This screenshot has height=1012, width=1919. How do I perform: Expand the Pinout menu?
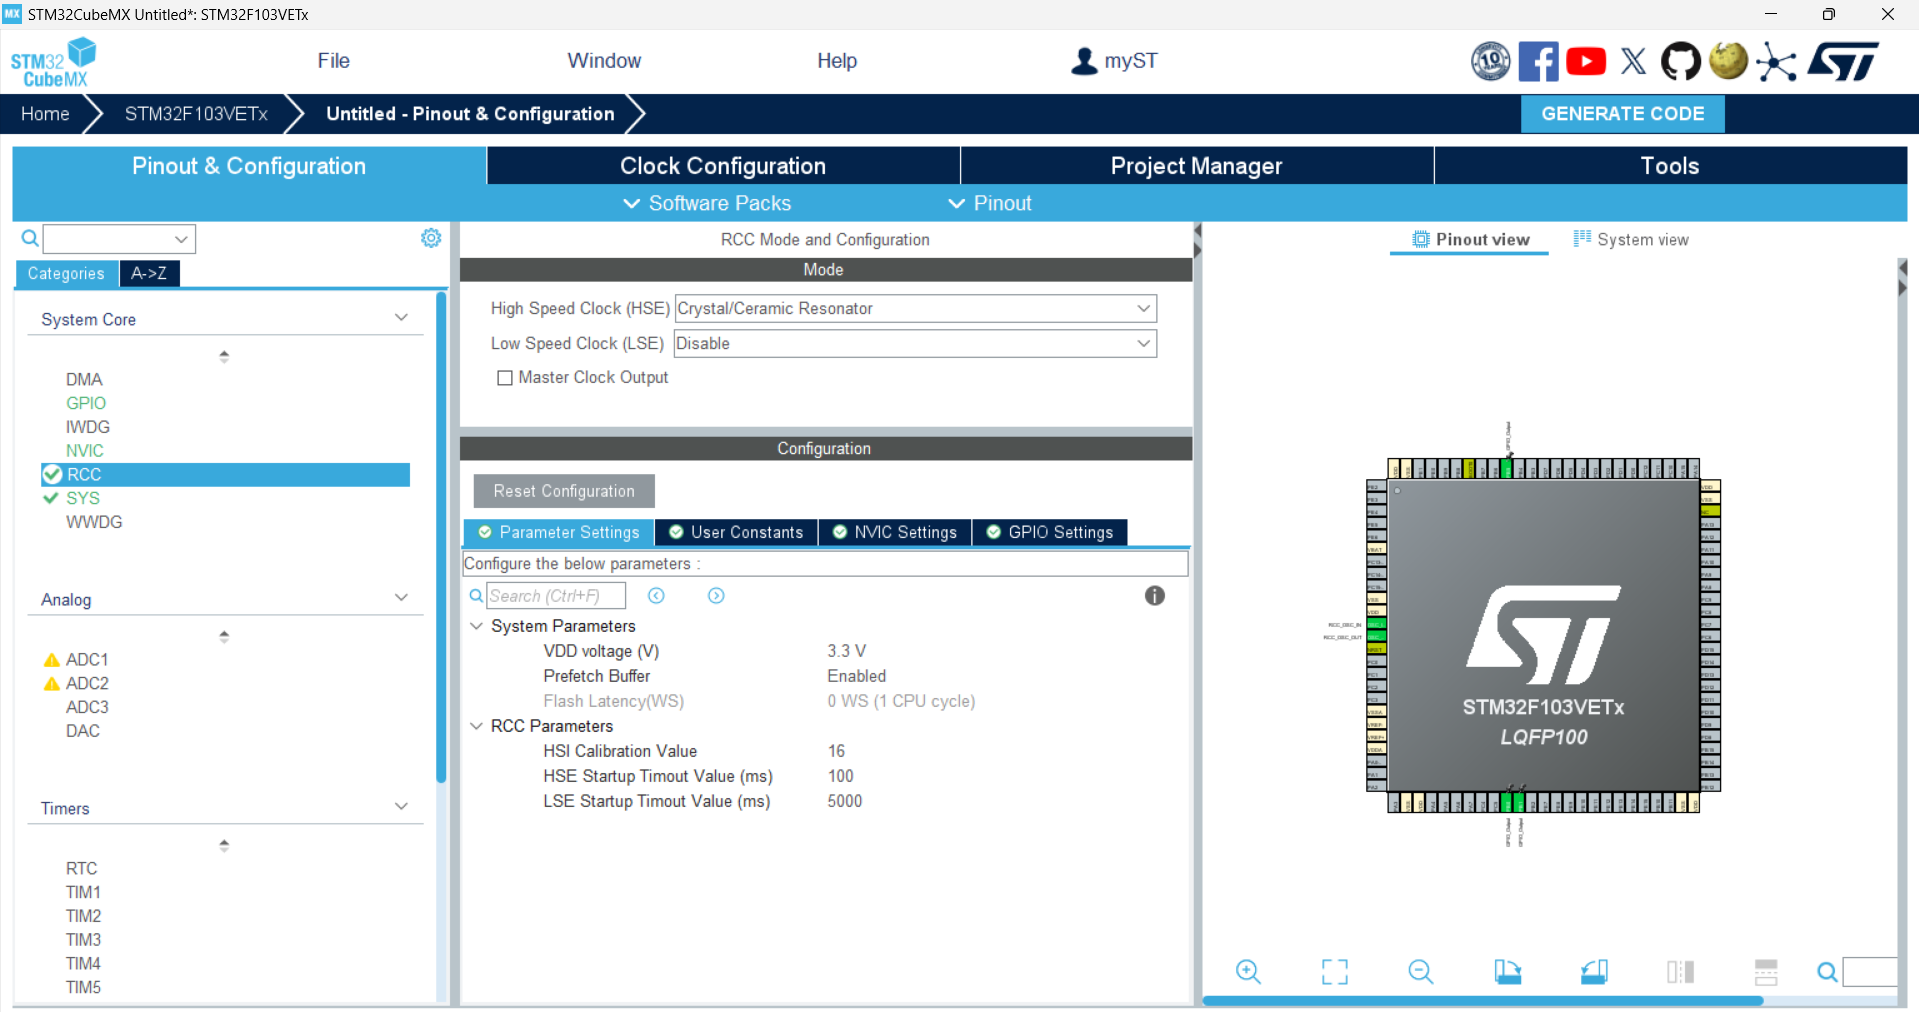(990, 203)
